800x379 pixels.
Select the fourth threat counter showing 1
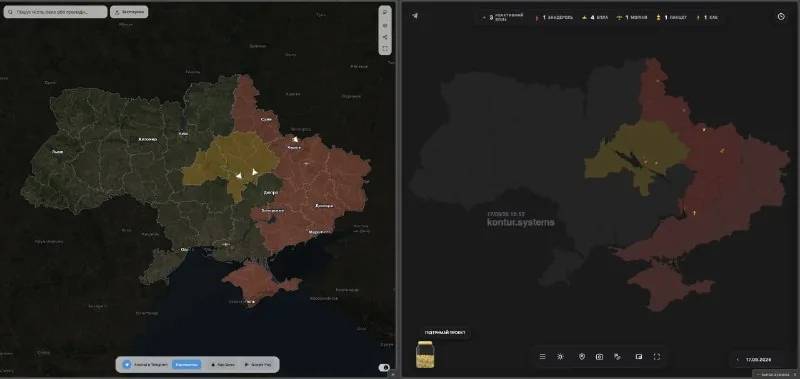click(632, 17)
